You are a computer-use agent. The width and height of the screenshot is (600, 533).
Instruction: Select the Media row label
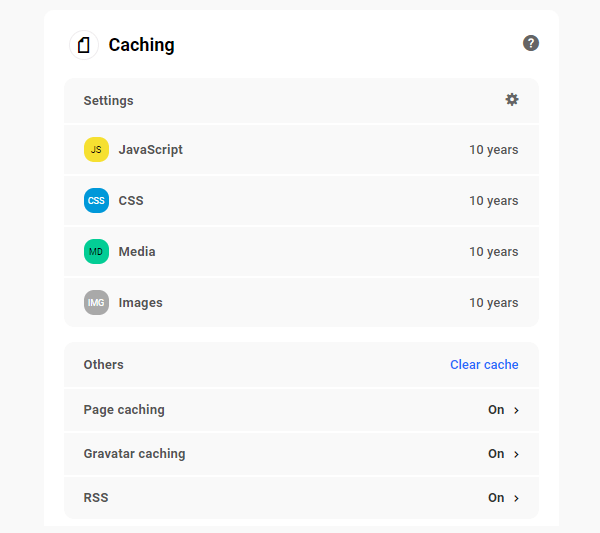pyautogui.click(x=137, y=252)
